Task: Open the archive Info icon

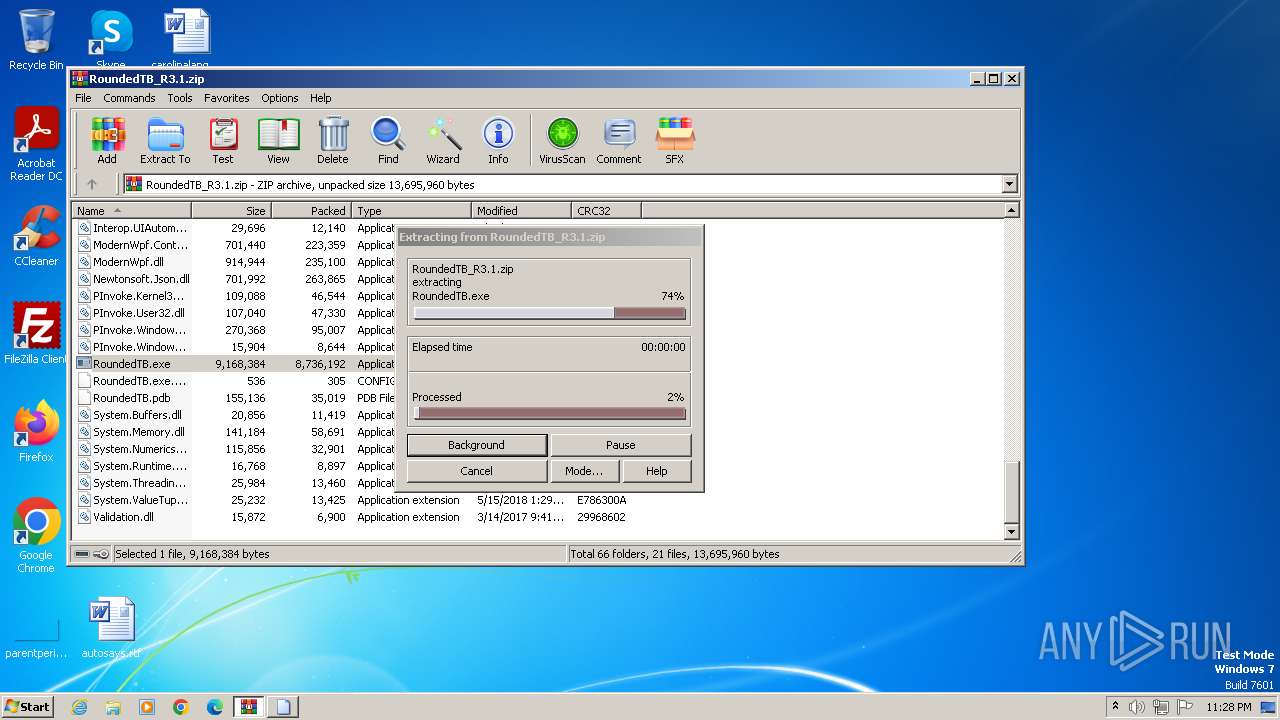Action: [x=498, y=140]
